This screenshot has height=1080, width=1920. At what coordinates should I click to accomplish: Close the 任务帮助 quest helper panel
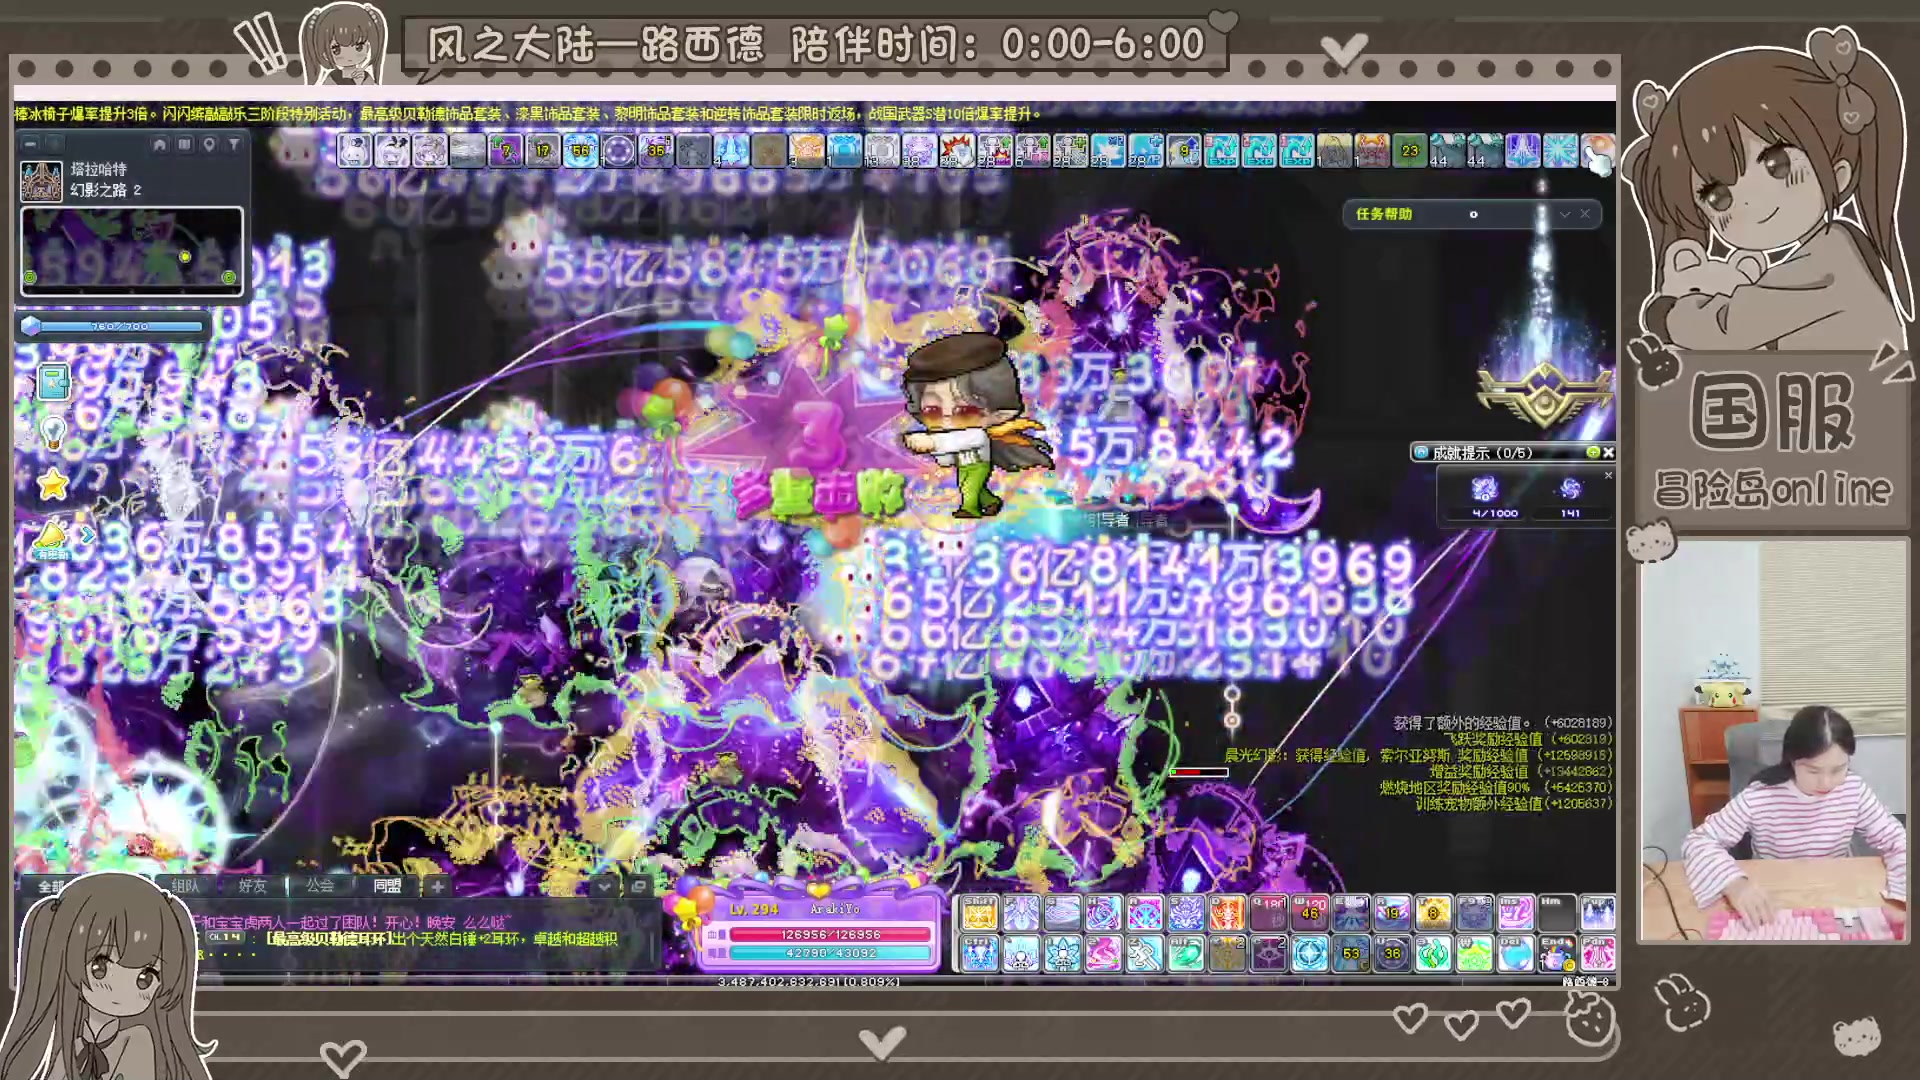pyautogui.click(x=1585, y=214)
